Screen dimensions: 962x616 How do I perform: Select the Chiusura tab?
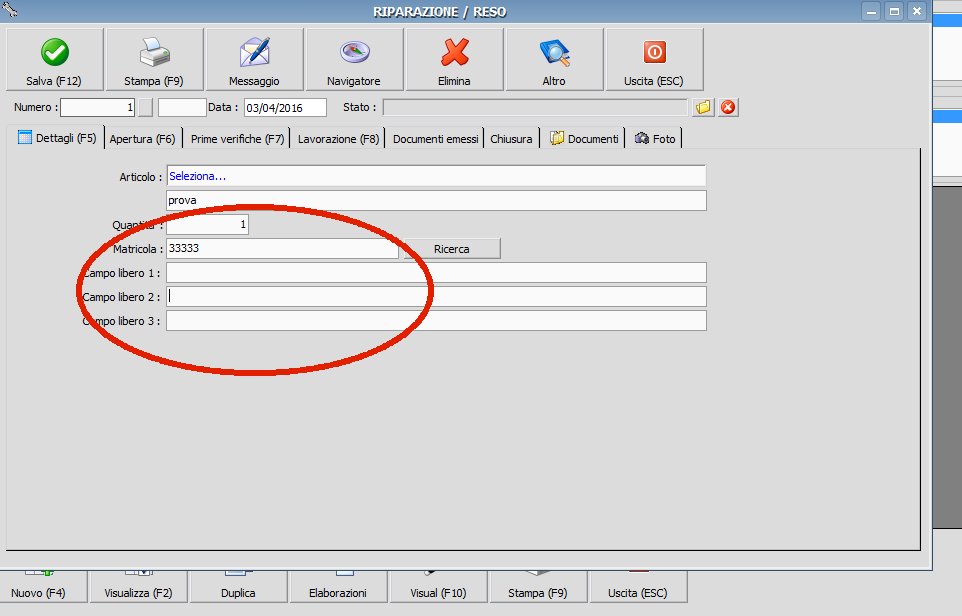pos(511,139)
